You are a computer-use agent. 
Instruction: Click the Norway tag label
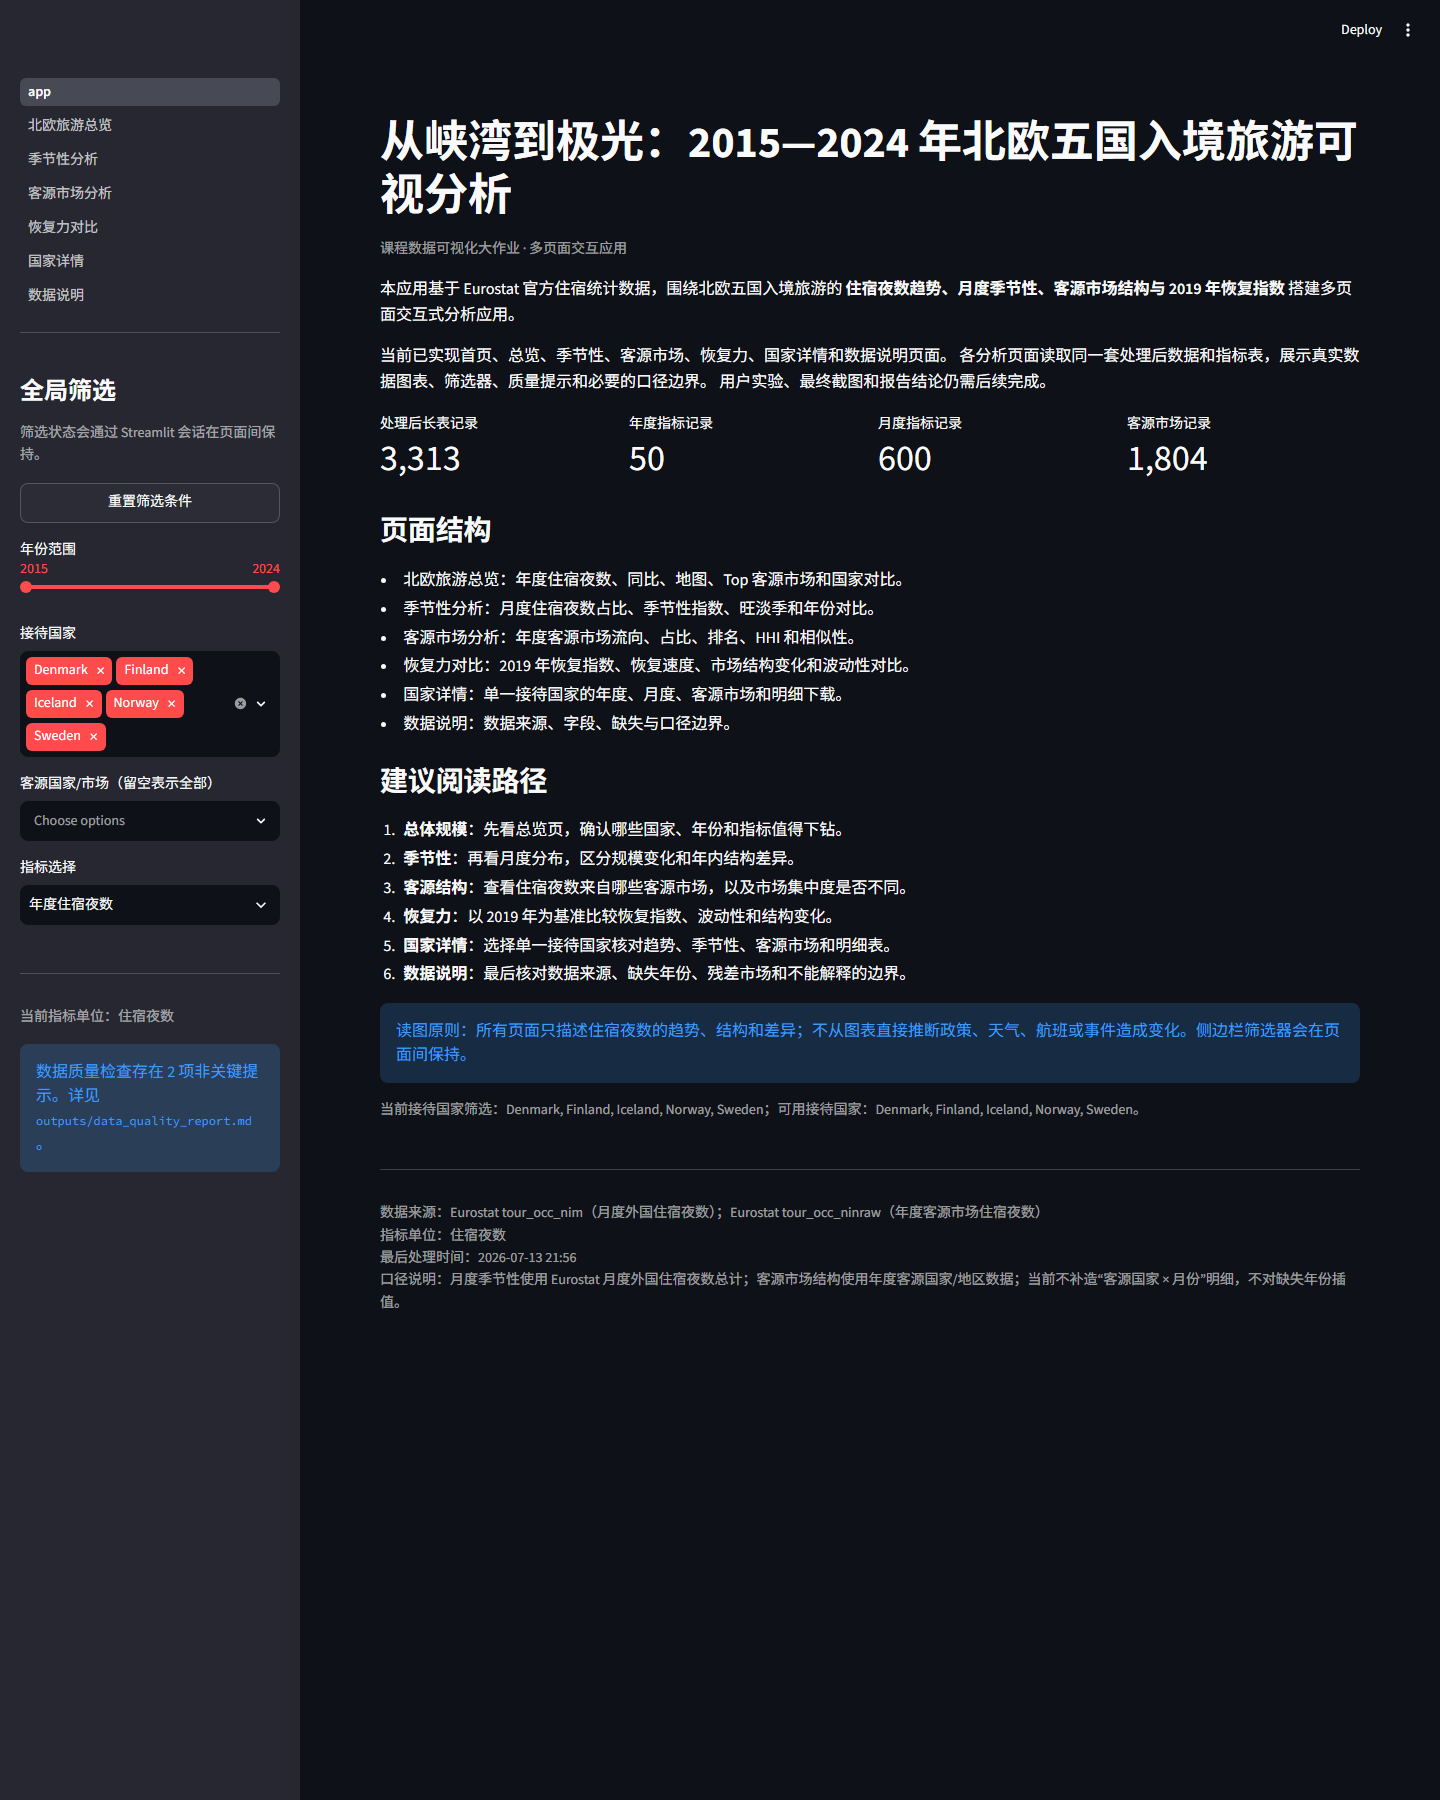[136, 703]
